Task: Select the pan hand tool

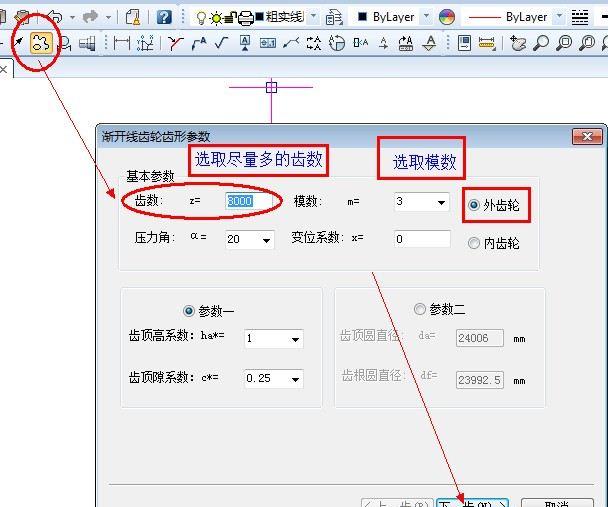Action: tap(518, 43)
